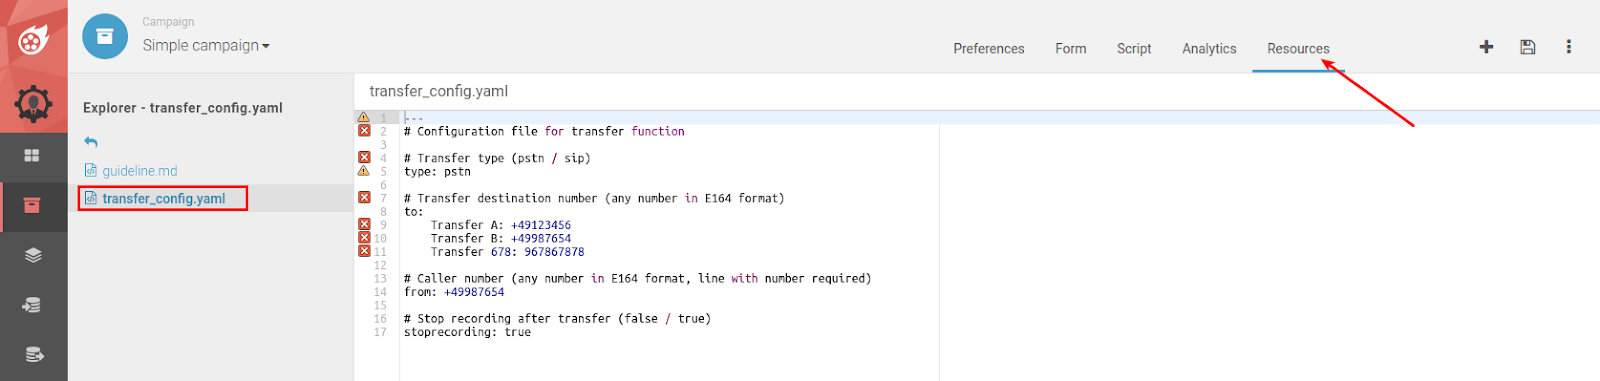The width and height of the screenshot is (1600, 381).
Task: Open the Script tab
Action: coord(1134,48)
